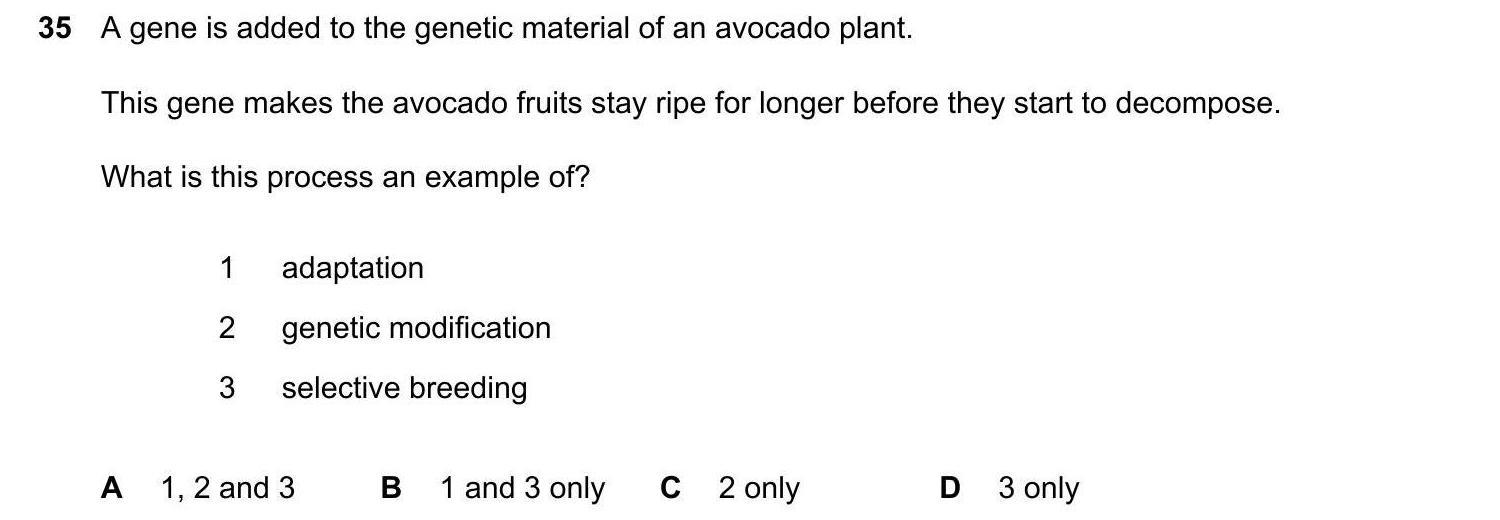Click the word 'adaptation'
The image size is (1500, 520).
click(352, 268)
